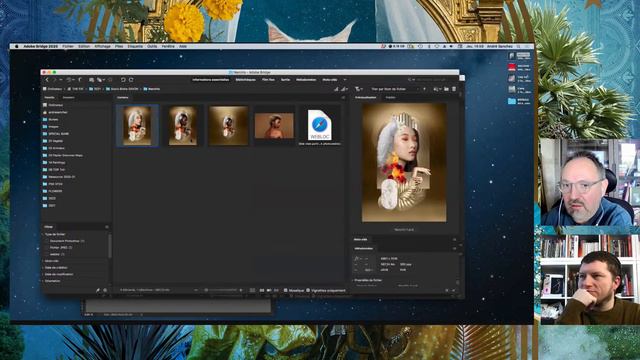Select Ordinateur in the Favoris list
The height and width of the screenshot is (360, 640).
pyautogui.click(x=53, y=105)
